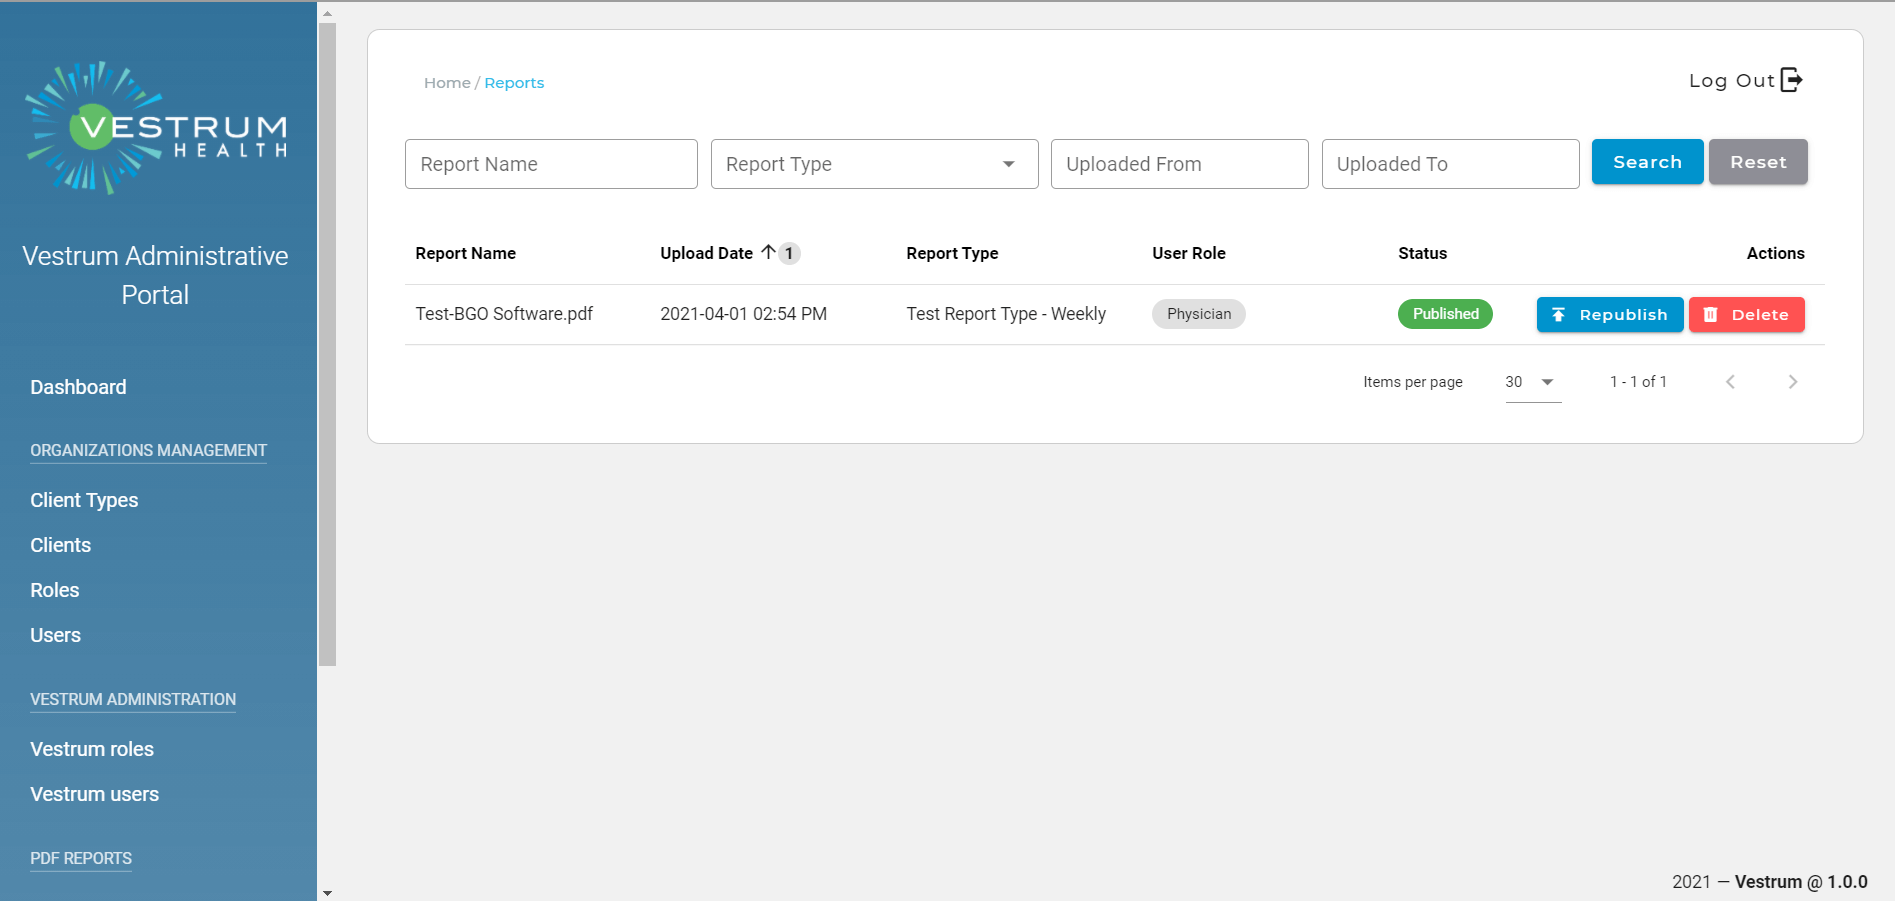
Task: Open Roles in the sidebar
Action: coord(54,590)
